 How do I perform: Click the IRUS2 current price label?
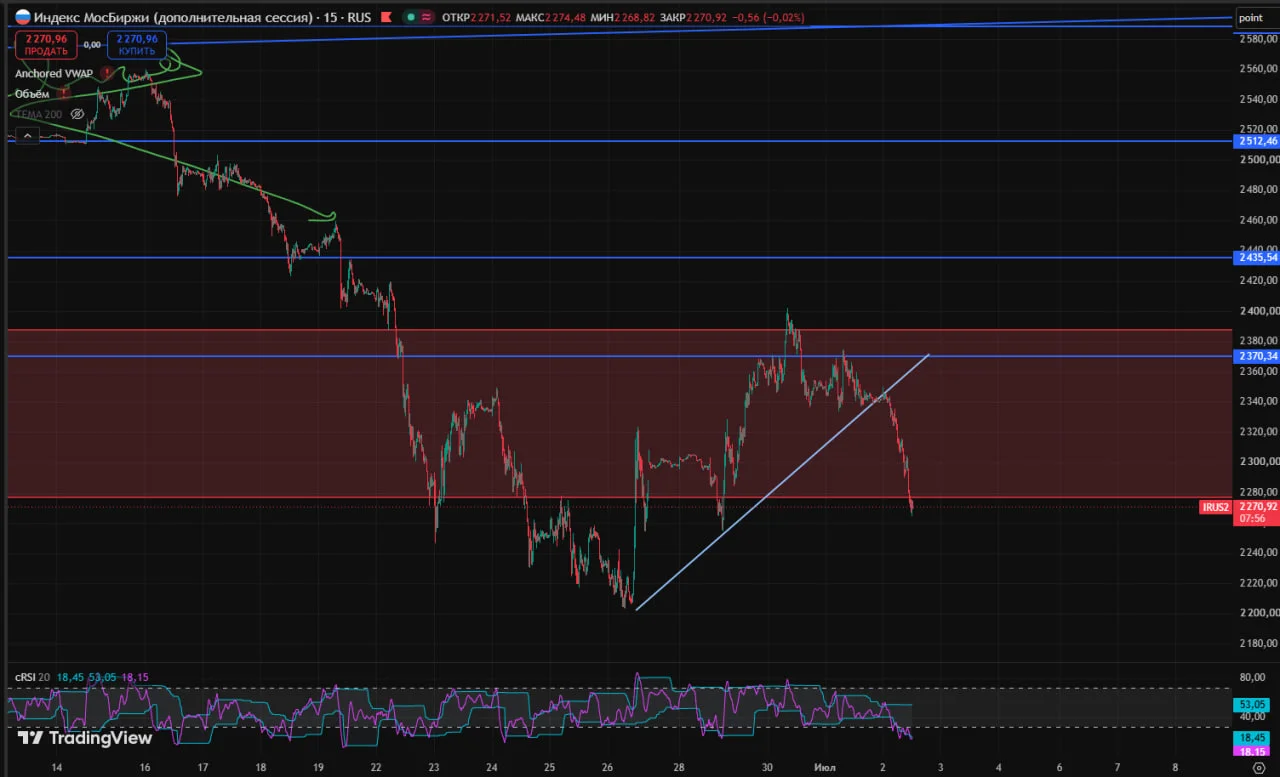(x=1216, y=507)
